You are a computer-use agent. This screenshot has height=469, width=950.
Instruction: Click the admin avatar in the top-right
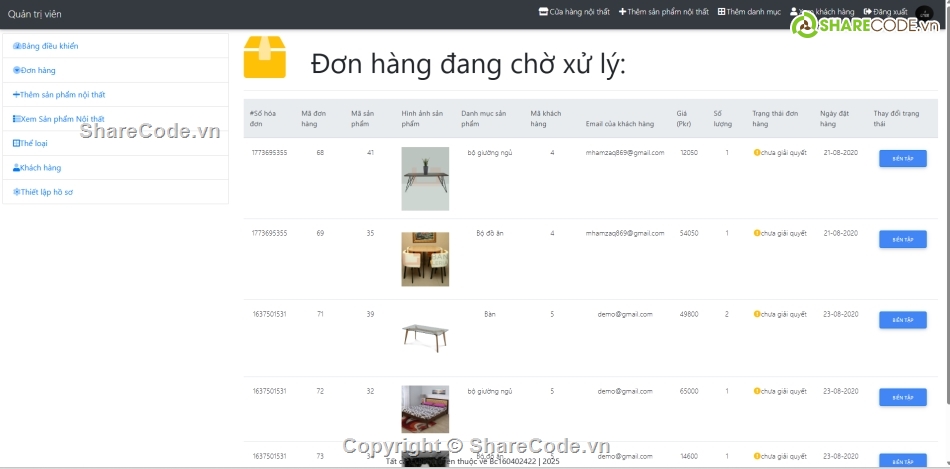click(x=924, y=15)
